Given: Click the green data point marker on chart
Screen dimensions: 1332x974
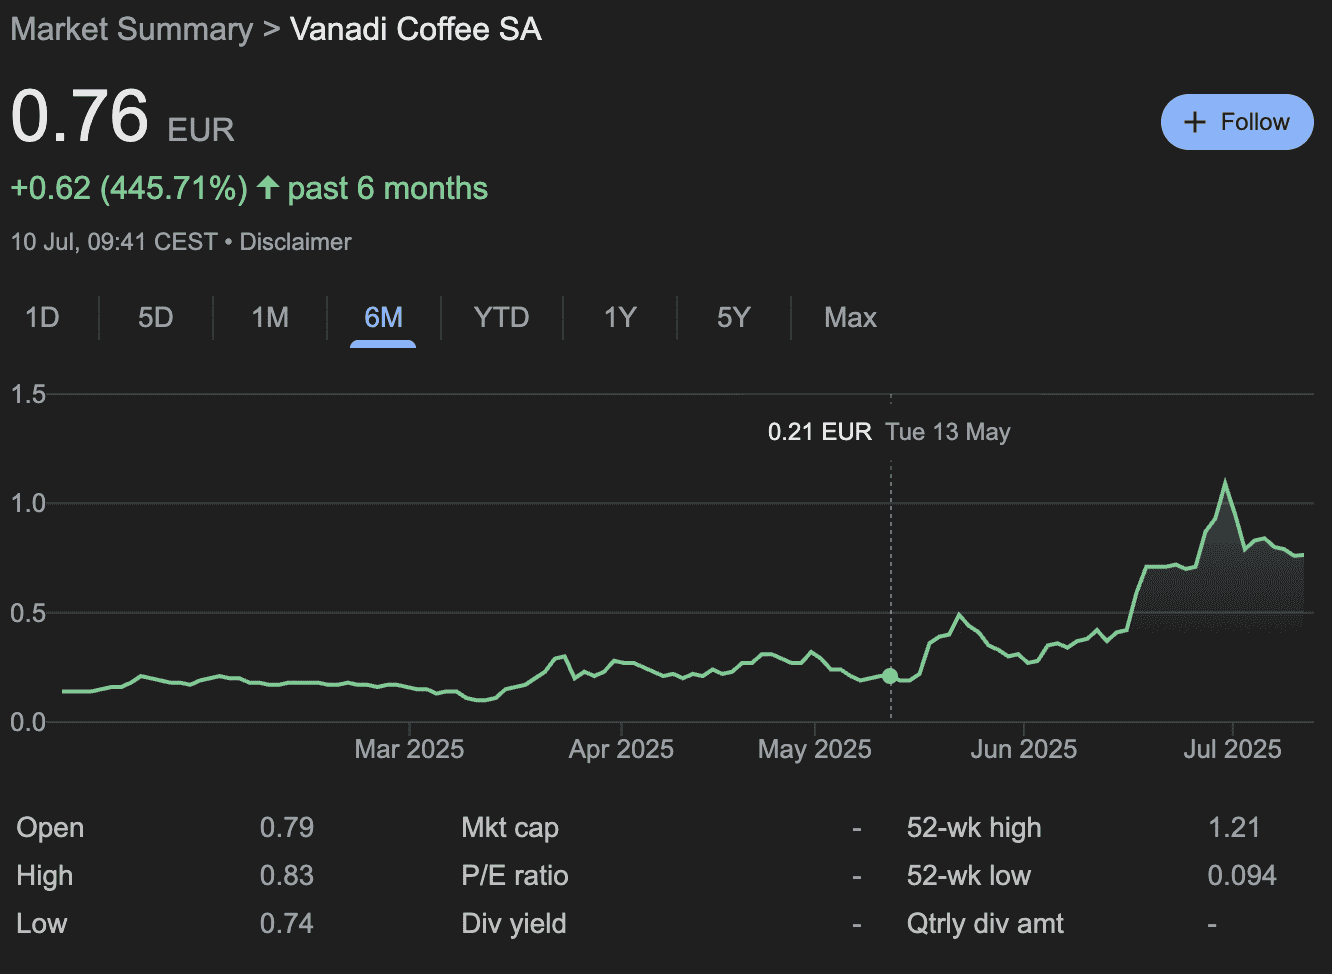Looking at the screenshot, I should tap(890, 676).
